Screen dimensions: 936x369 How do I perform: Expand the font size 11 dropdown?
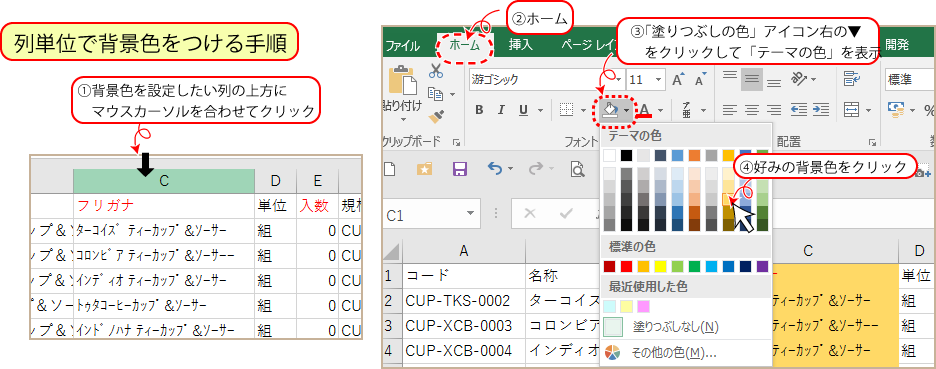[x=658, y=79]
